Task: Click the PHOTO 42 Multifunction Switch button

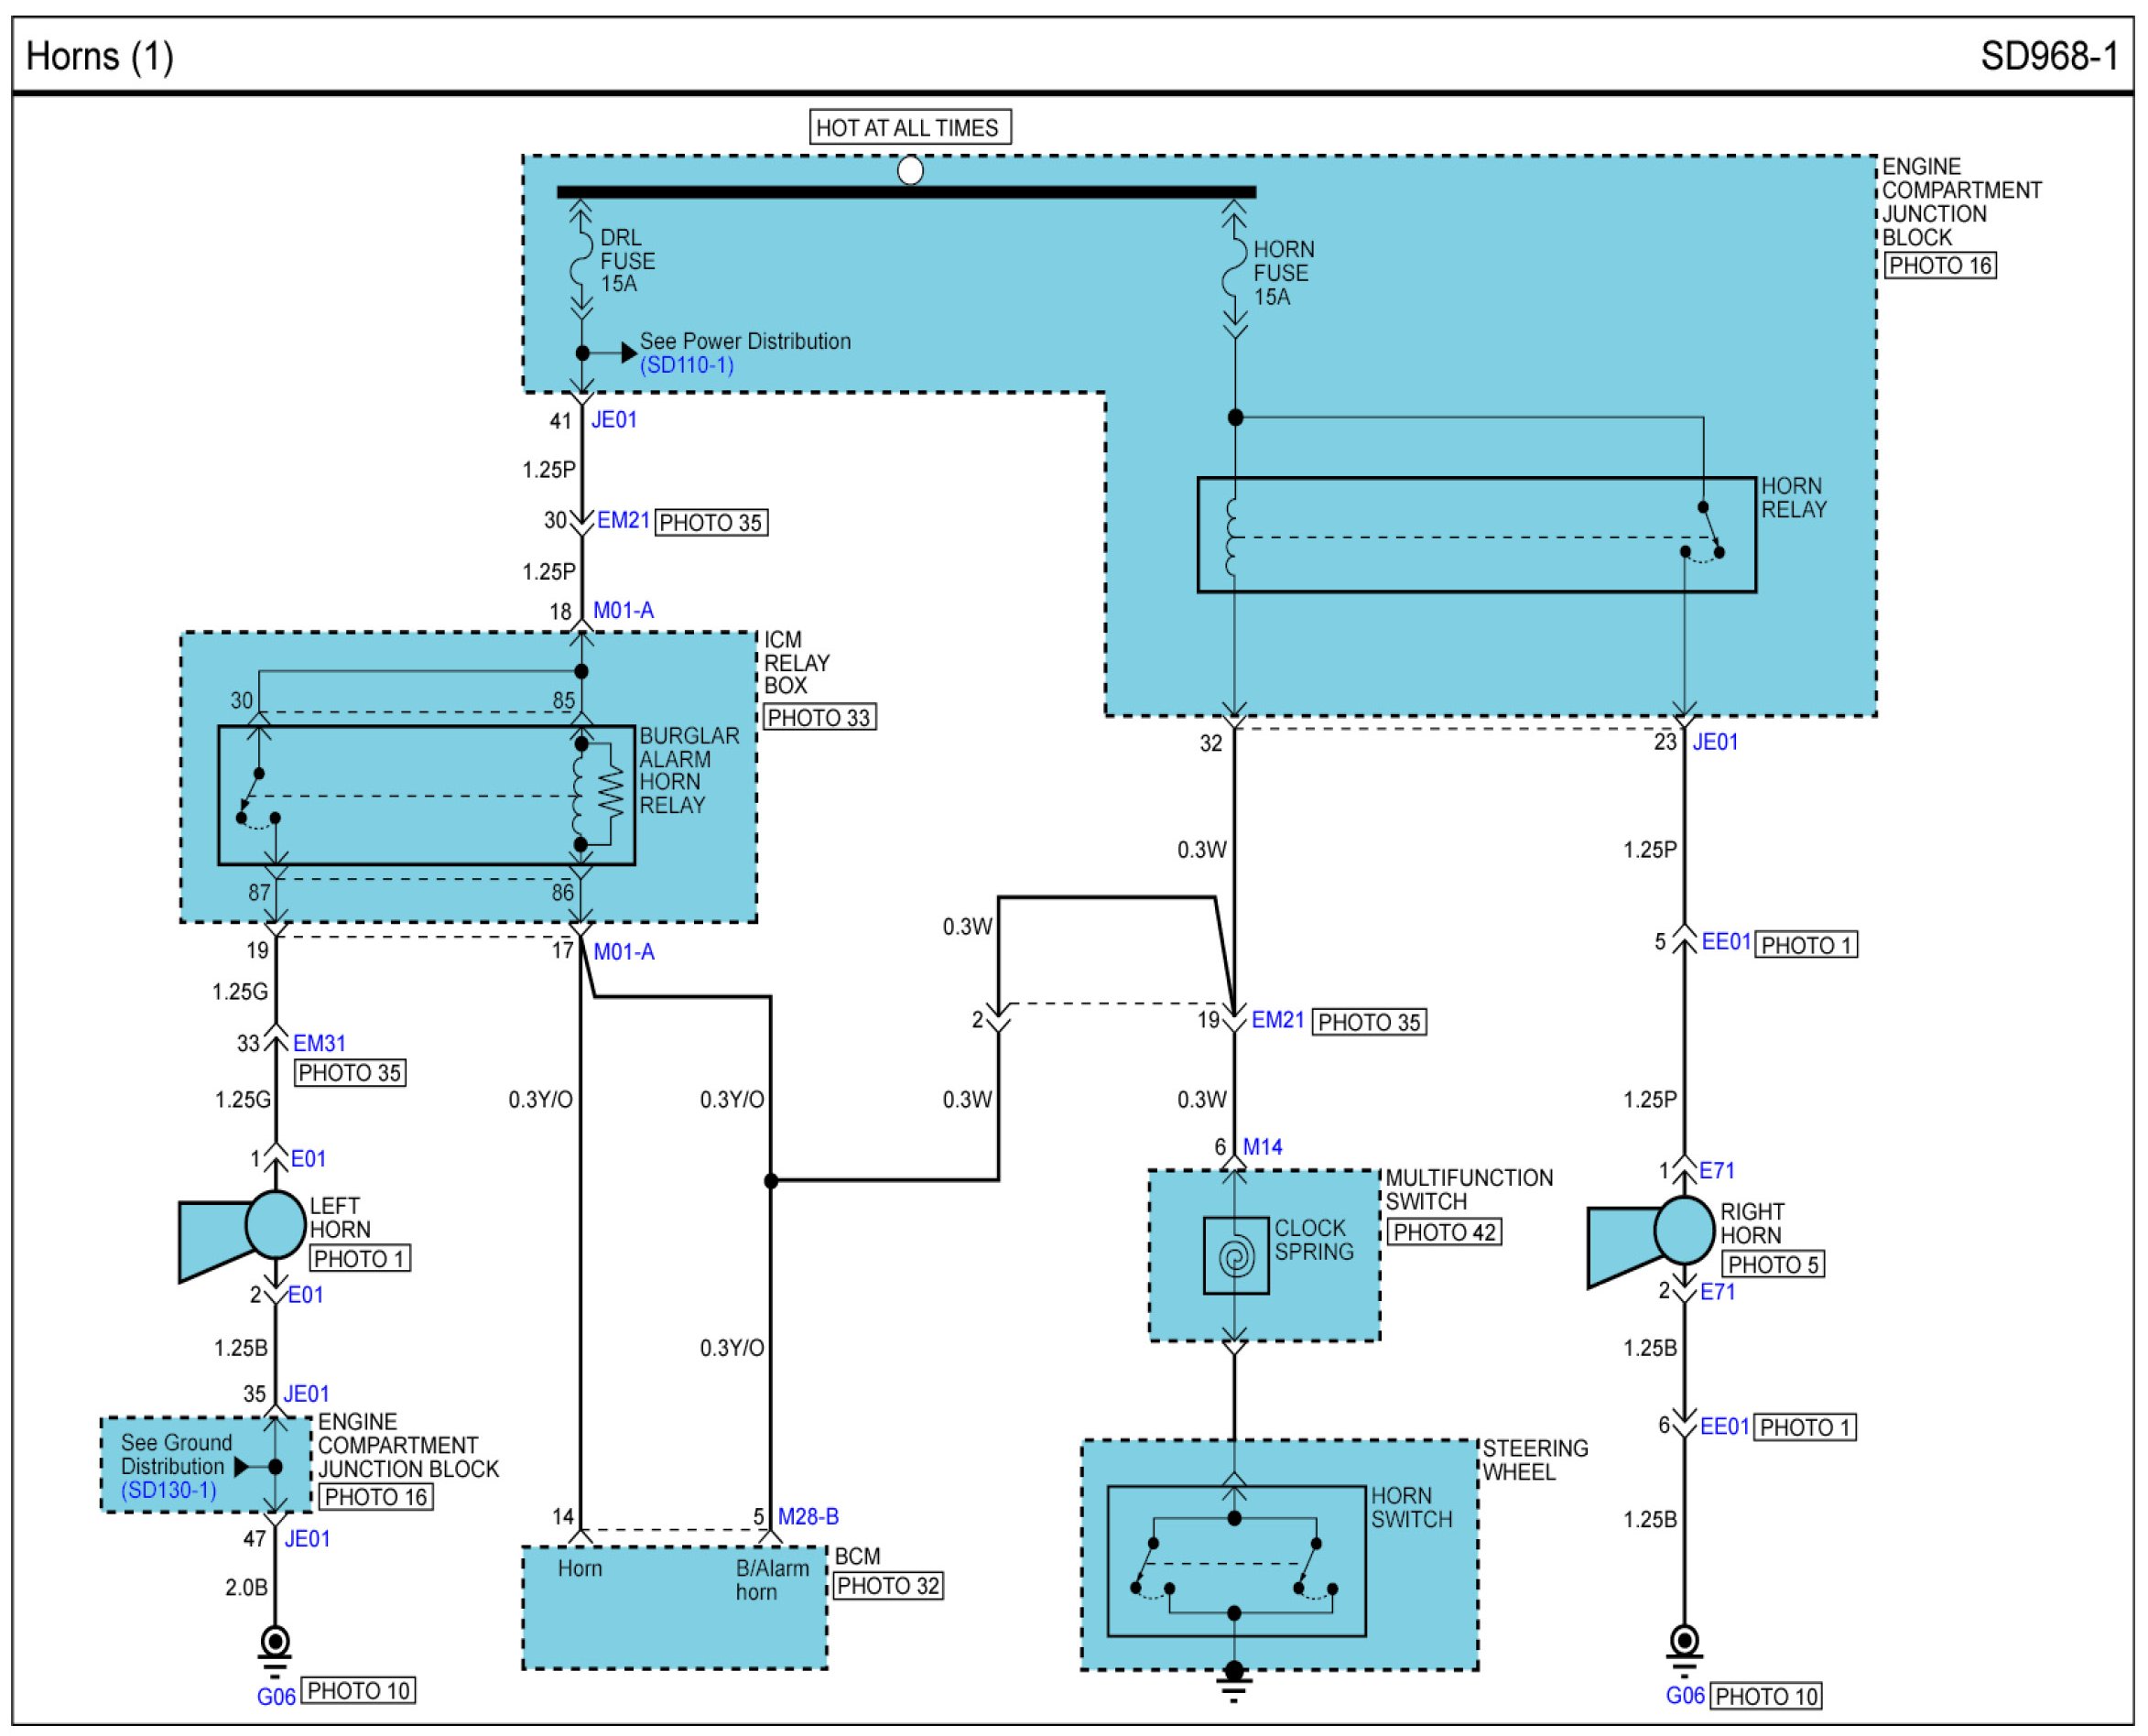Action: click(x=1444, y=1232)
